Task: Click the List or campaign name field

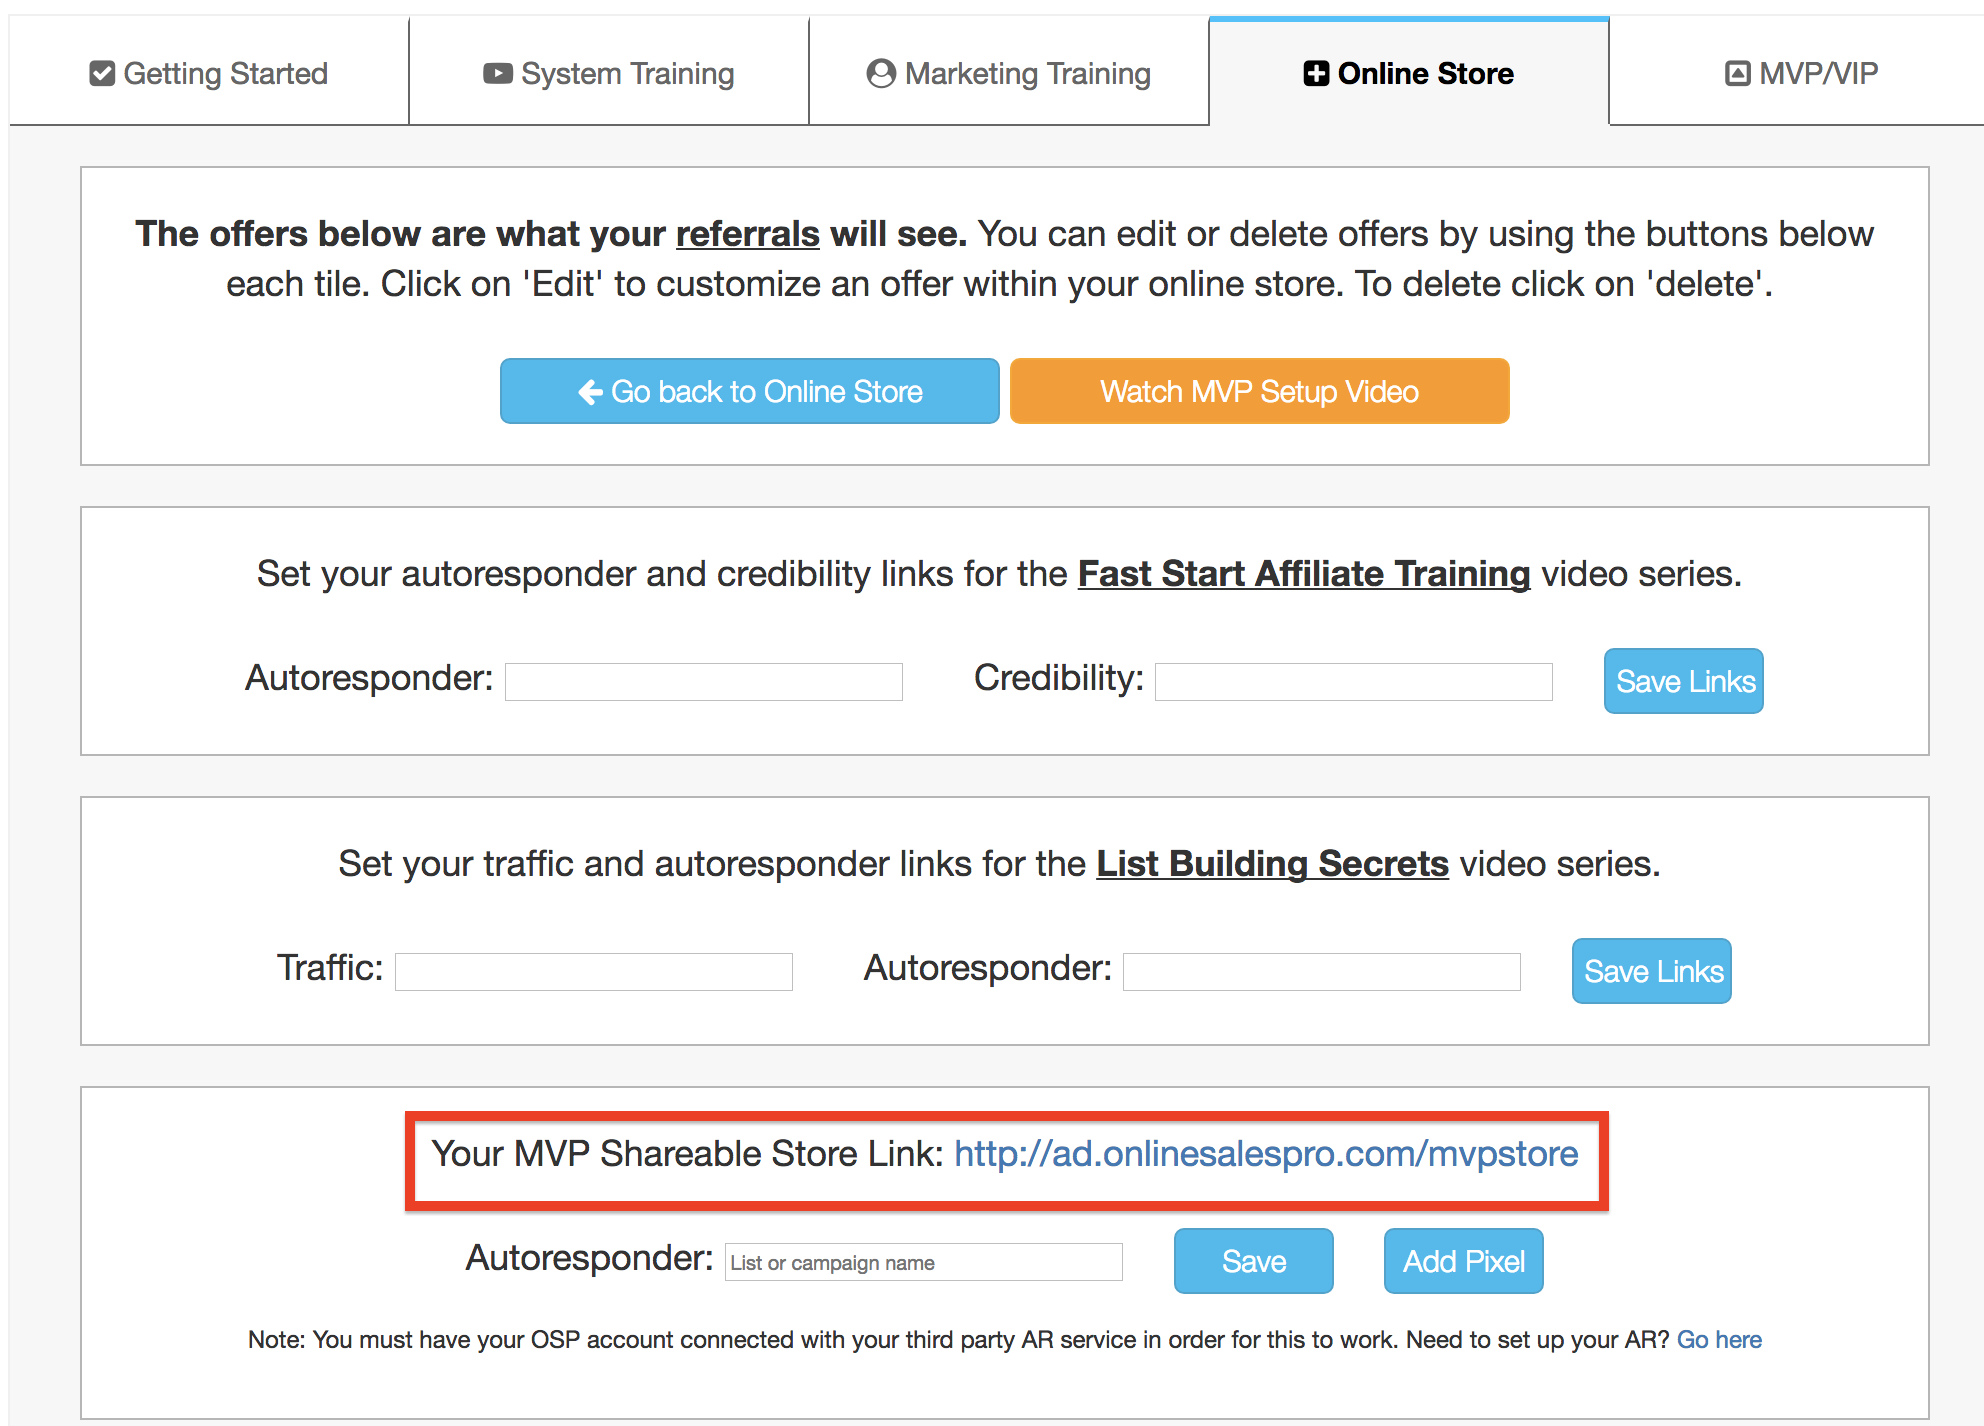Action: [x=924, y=1262]
